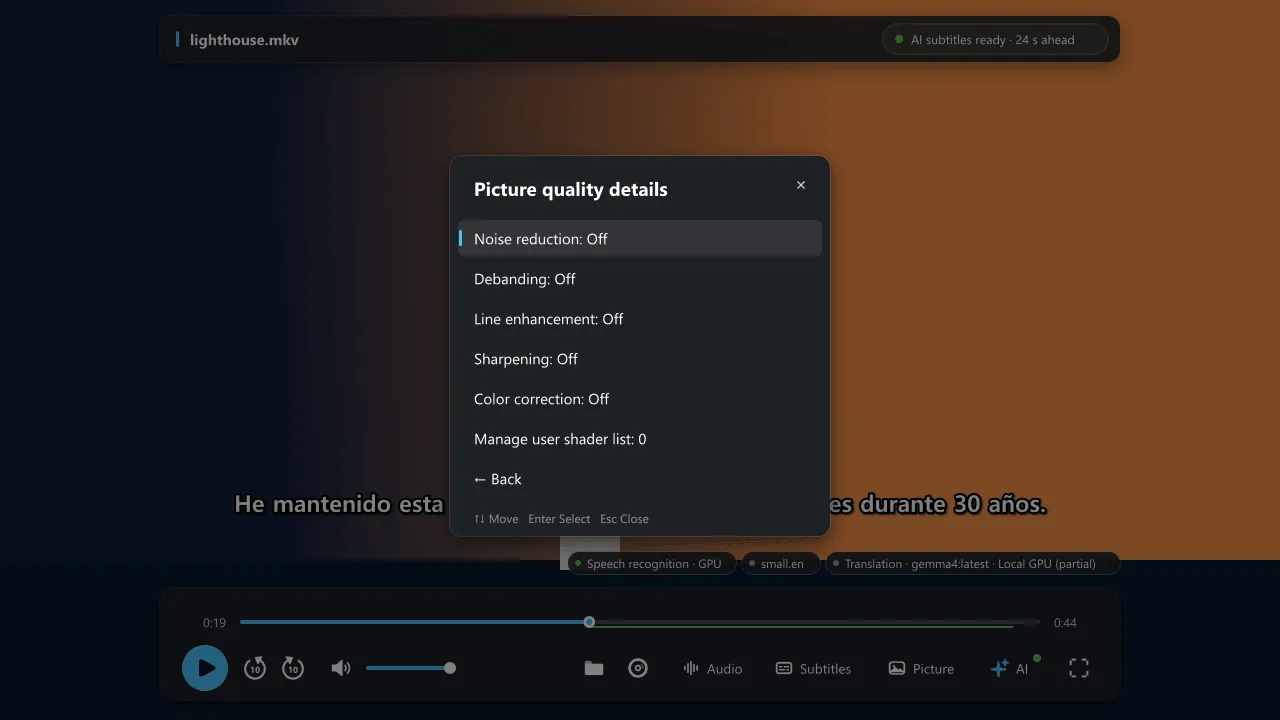Open the Subtitles menu
Screen dimensions: 1280x720
coord(814,668)
